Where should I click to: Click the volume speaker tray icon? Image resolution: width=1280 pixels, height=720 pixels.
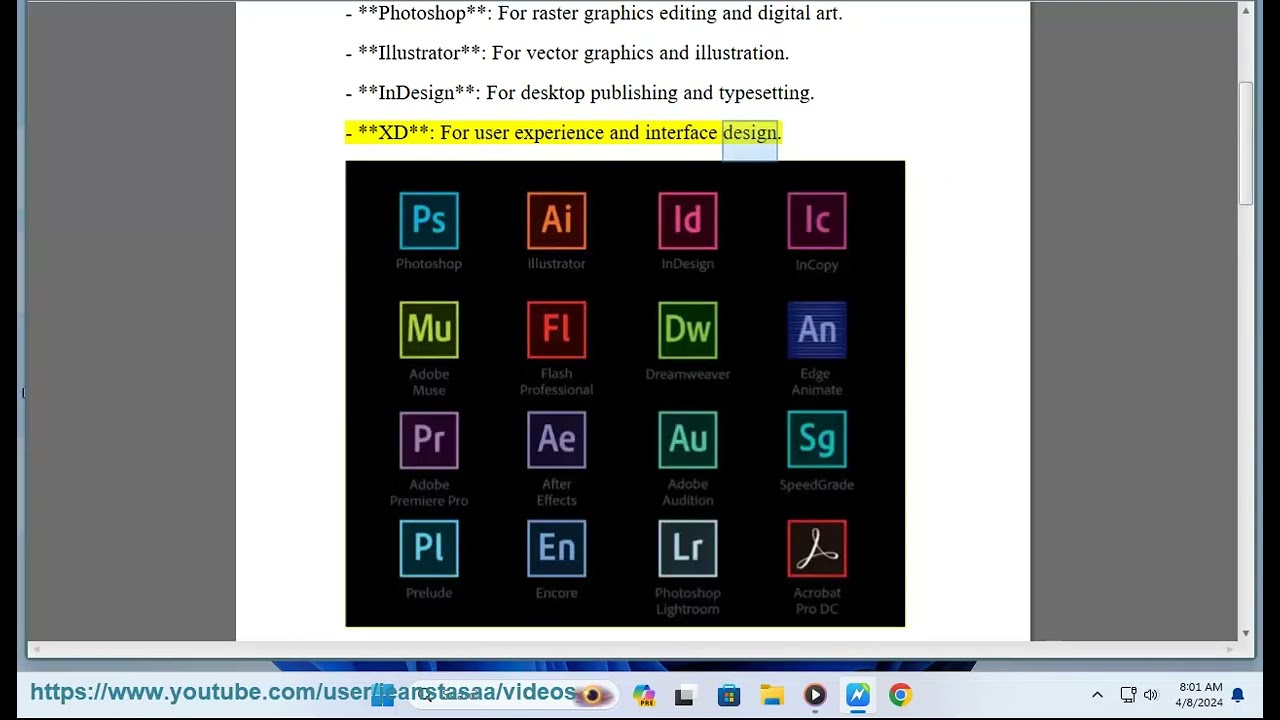click(1150, 695)
